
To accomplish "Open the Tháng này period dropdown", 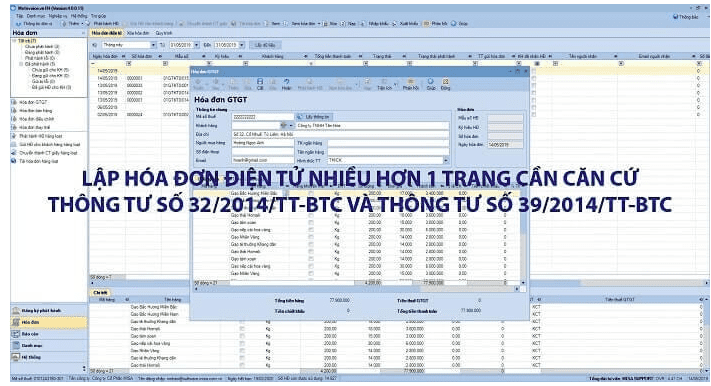I will pyautogui.click(x=153, y=45).
